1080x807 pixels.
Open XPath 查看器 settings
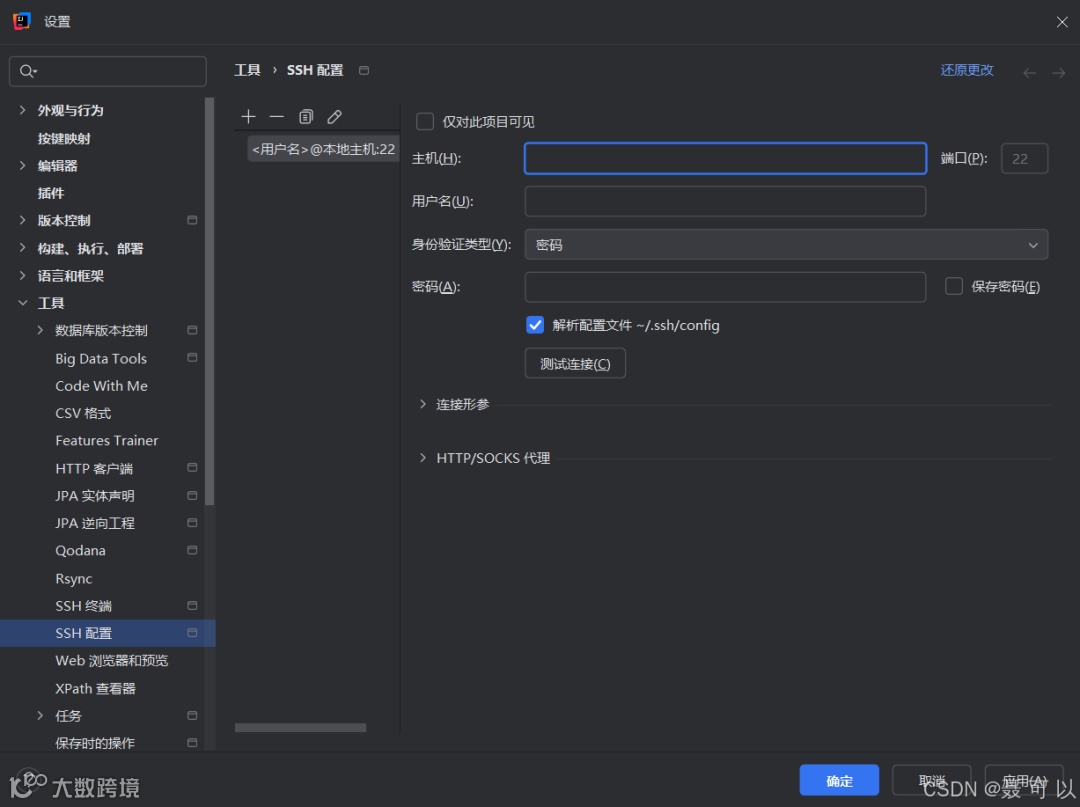95,689
